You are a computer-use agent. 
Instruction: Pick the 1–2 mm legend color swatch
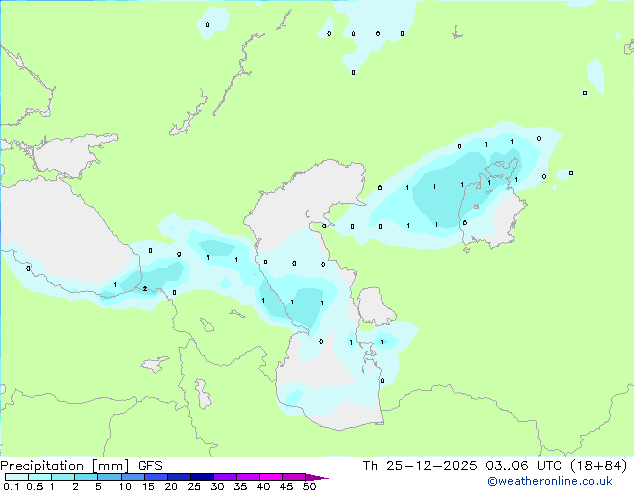pyautogui.click(x=63, y=477)
